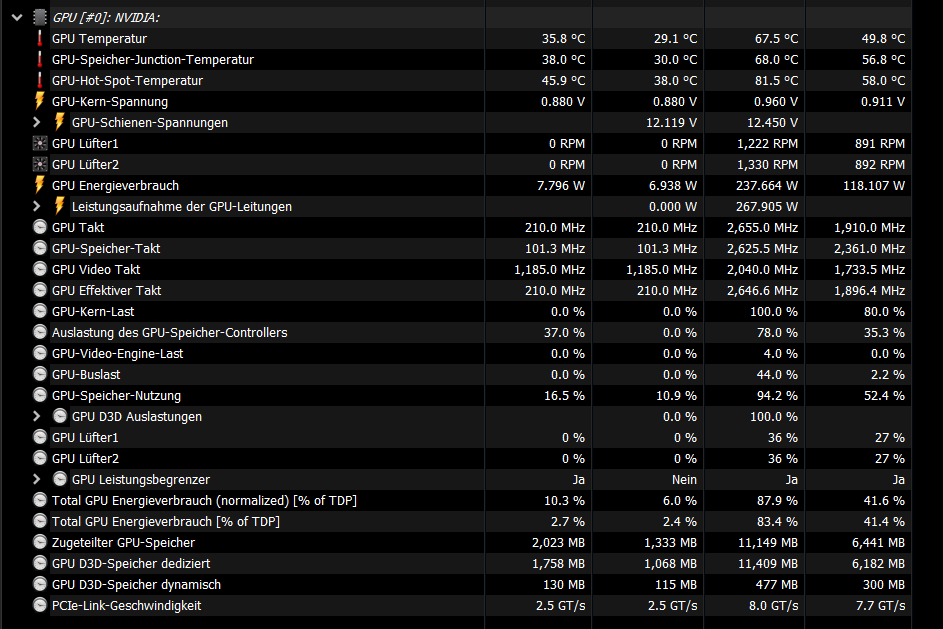Click gauge icon of GPU-Buslast
This screenshot has height=629, width=943.
click(x=40, y=375)
